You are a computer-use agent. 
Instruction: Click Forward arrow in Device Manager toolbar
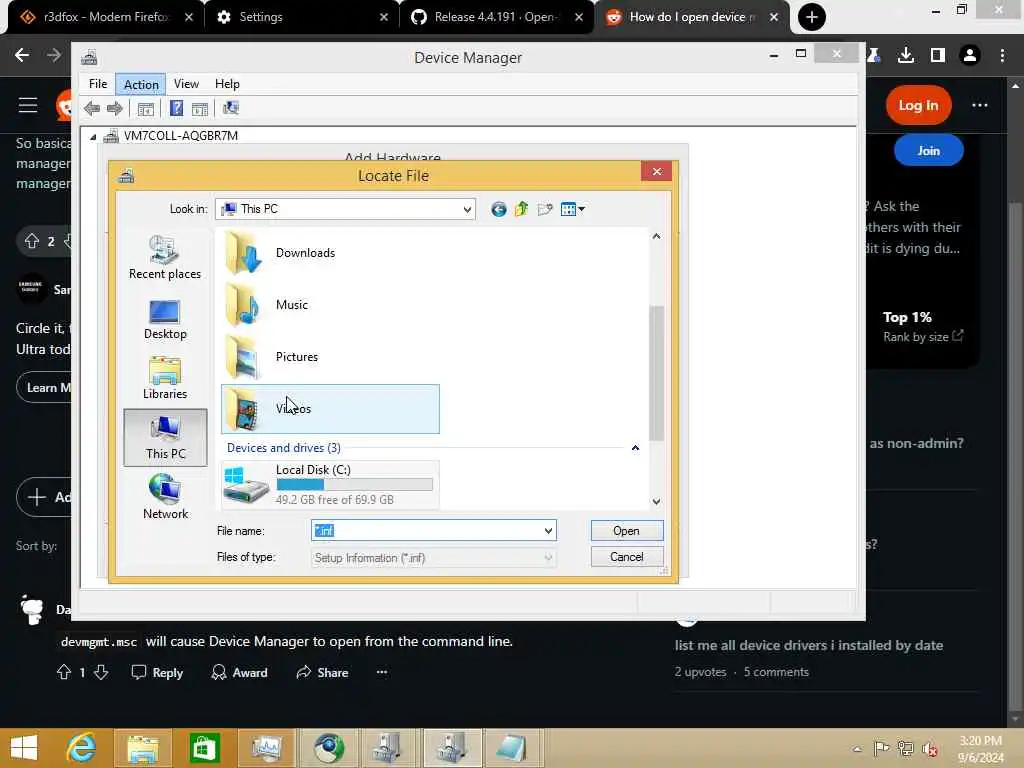click(x=115, y=108)
